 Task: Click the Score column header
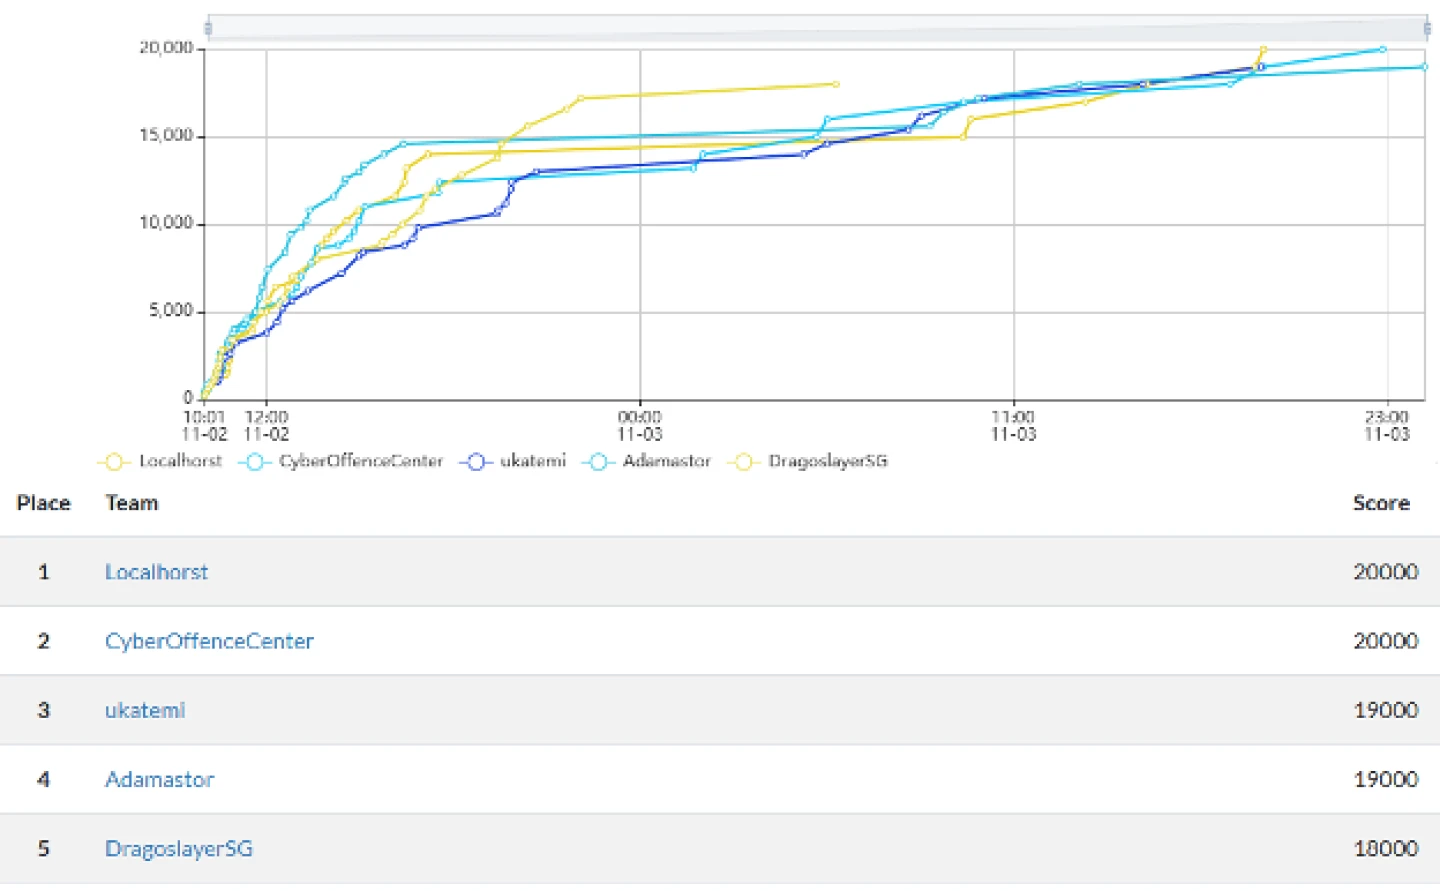click(1380, 503)
